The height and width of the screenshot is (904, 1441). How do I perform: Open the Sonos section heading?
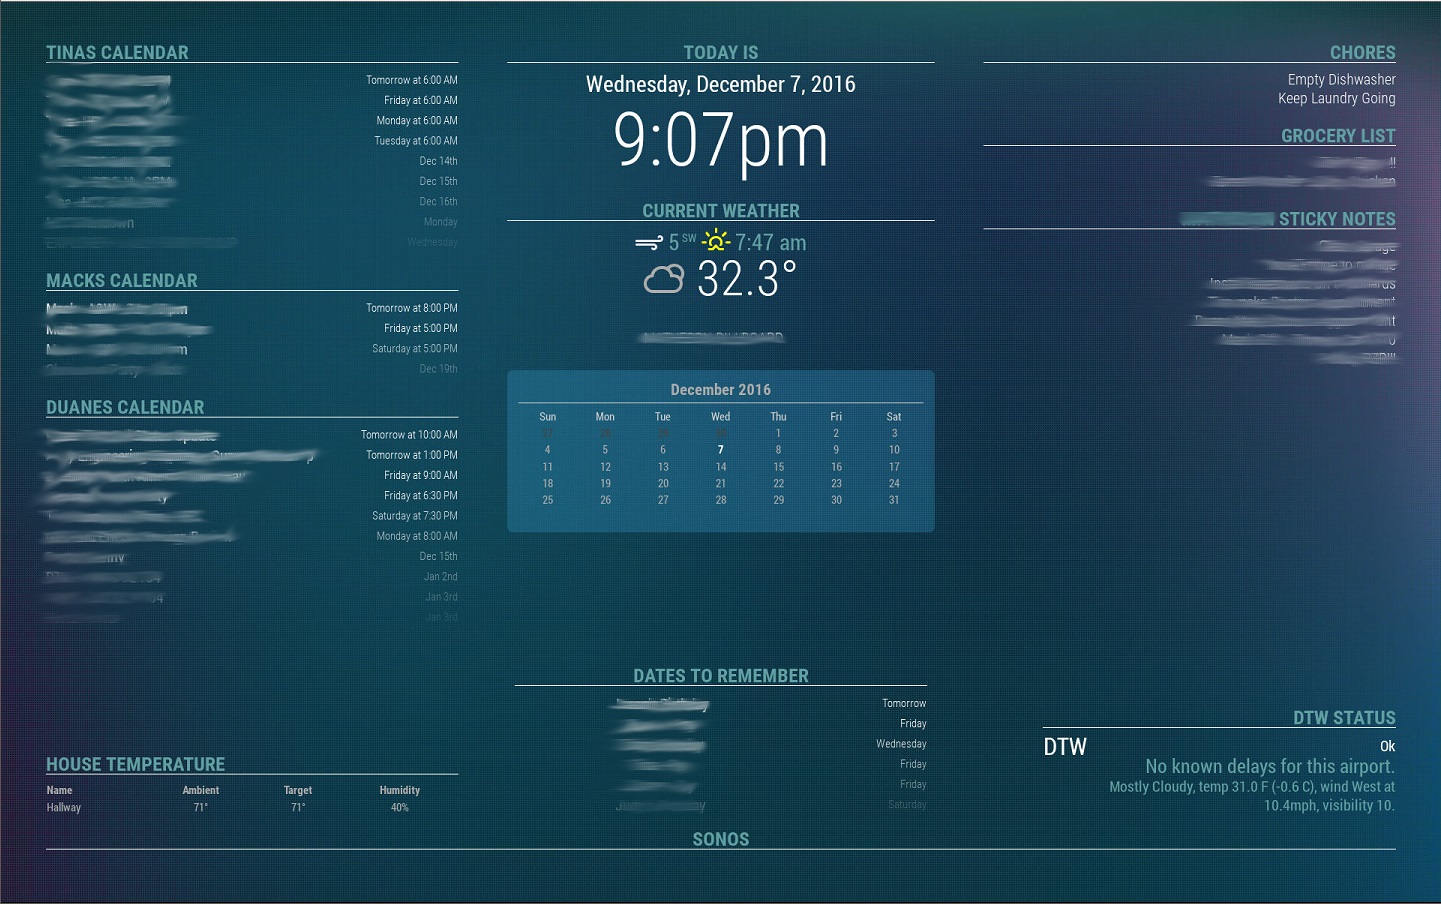click(x=720, y=840)
